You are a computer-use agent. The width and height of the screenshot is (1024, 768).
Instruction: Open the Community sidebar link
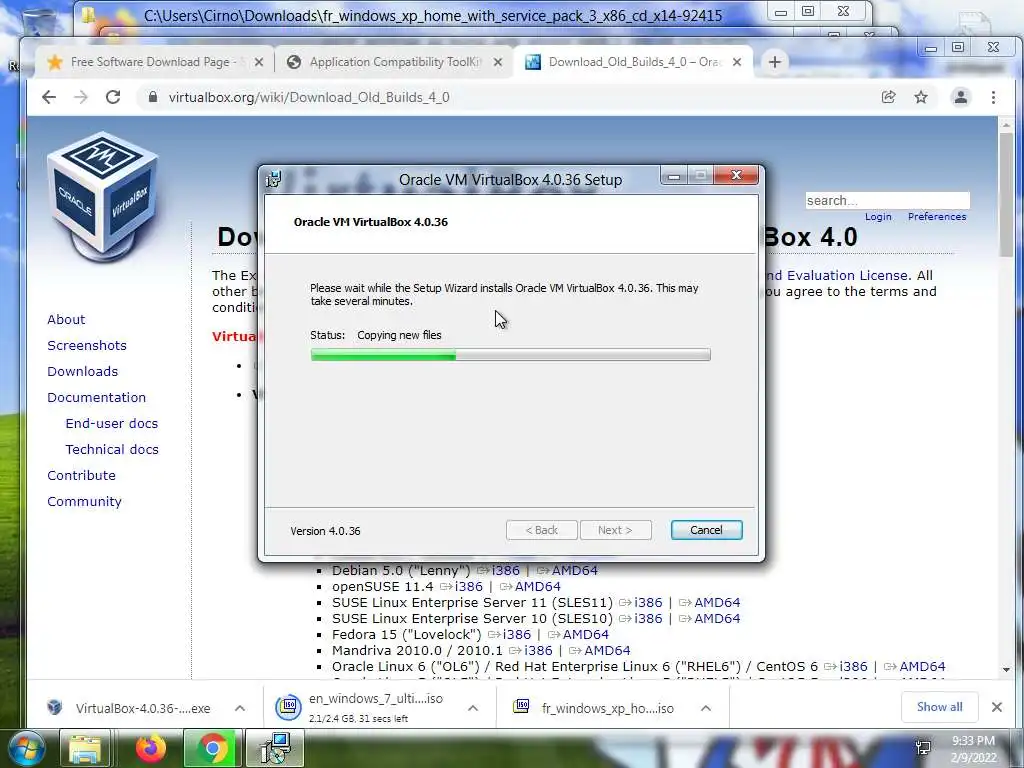(x=84, y=502)
